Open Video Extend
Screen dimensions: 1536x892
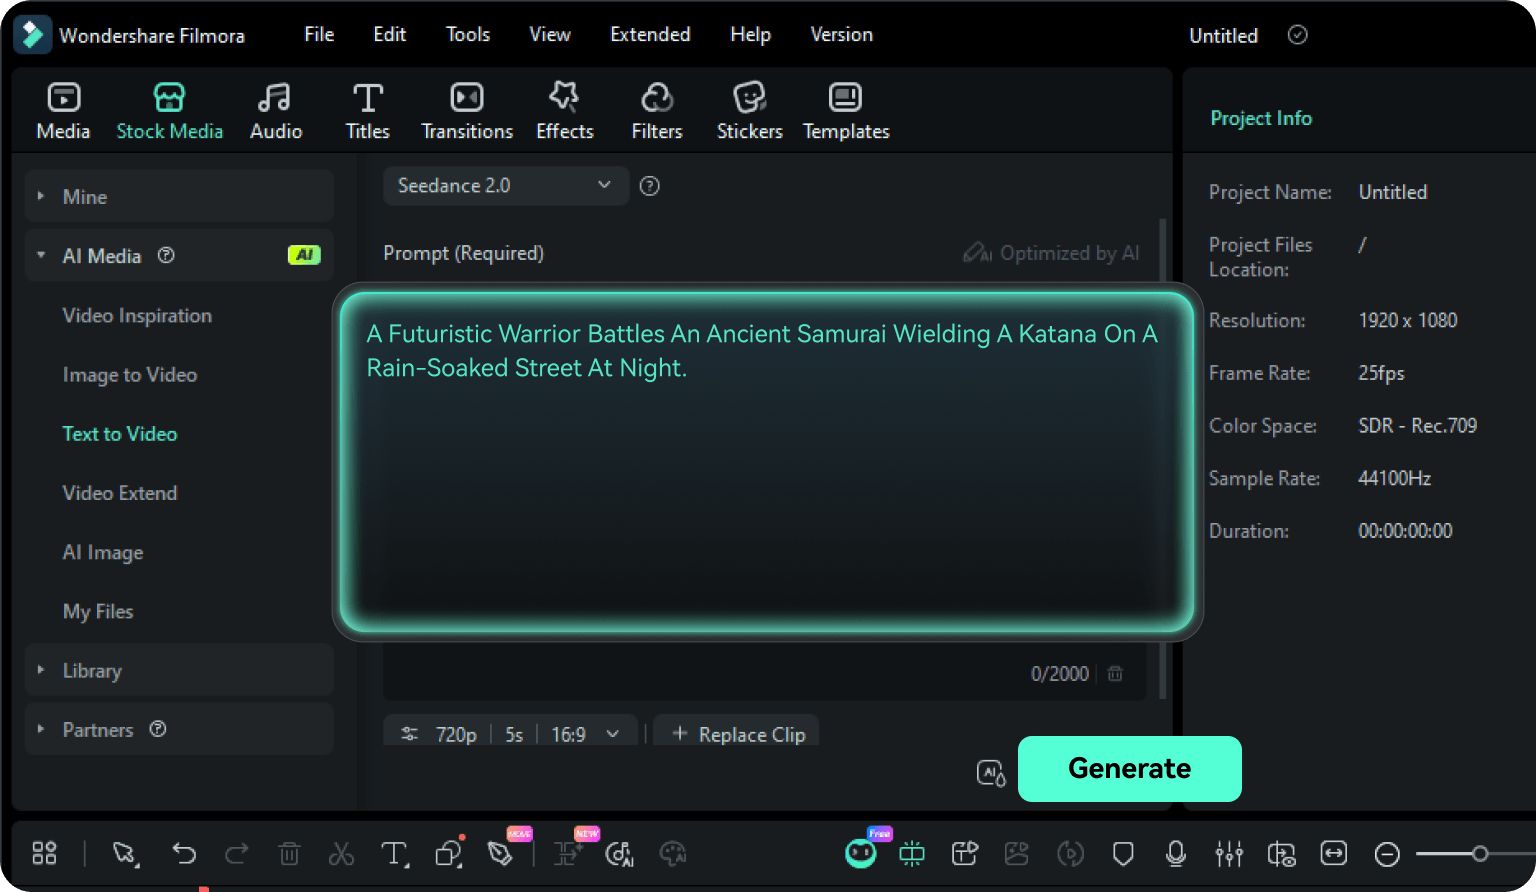(x=120, y=493)
